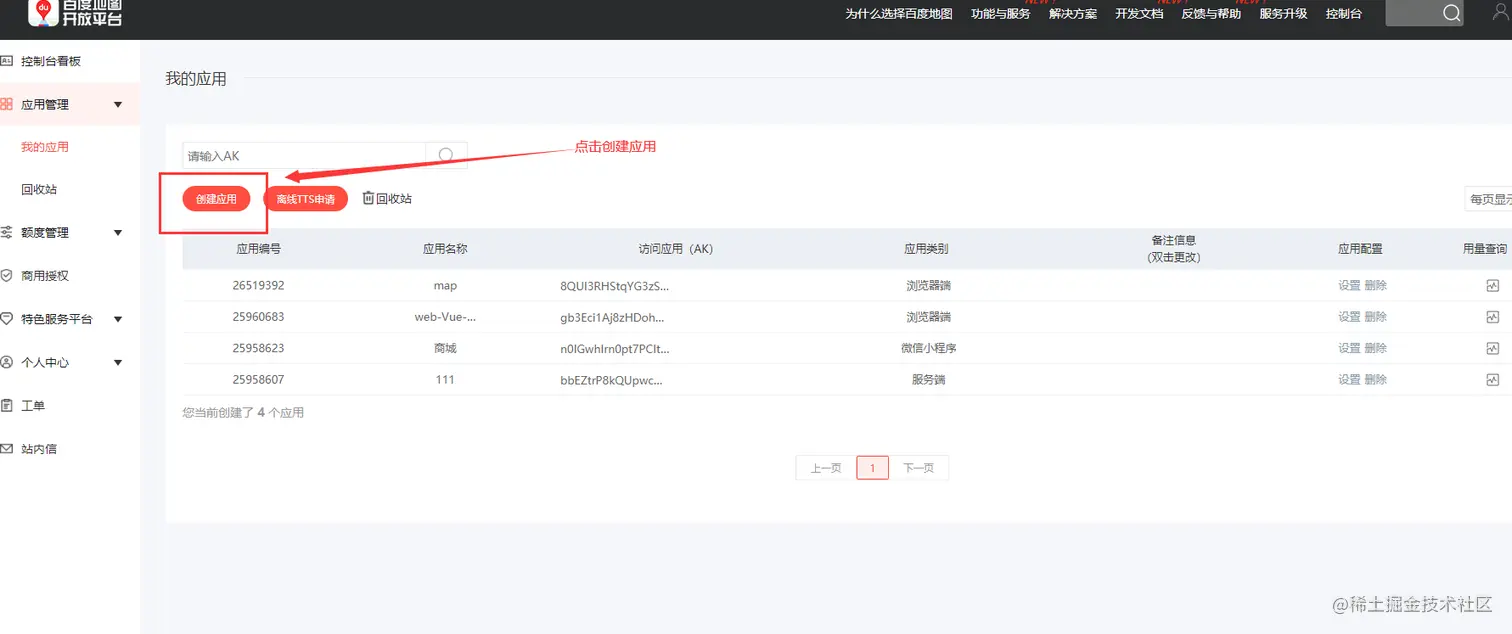
Task: Collapse the 应用管理 arrow in sidebar
Action: [118, 105]
